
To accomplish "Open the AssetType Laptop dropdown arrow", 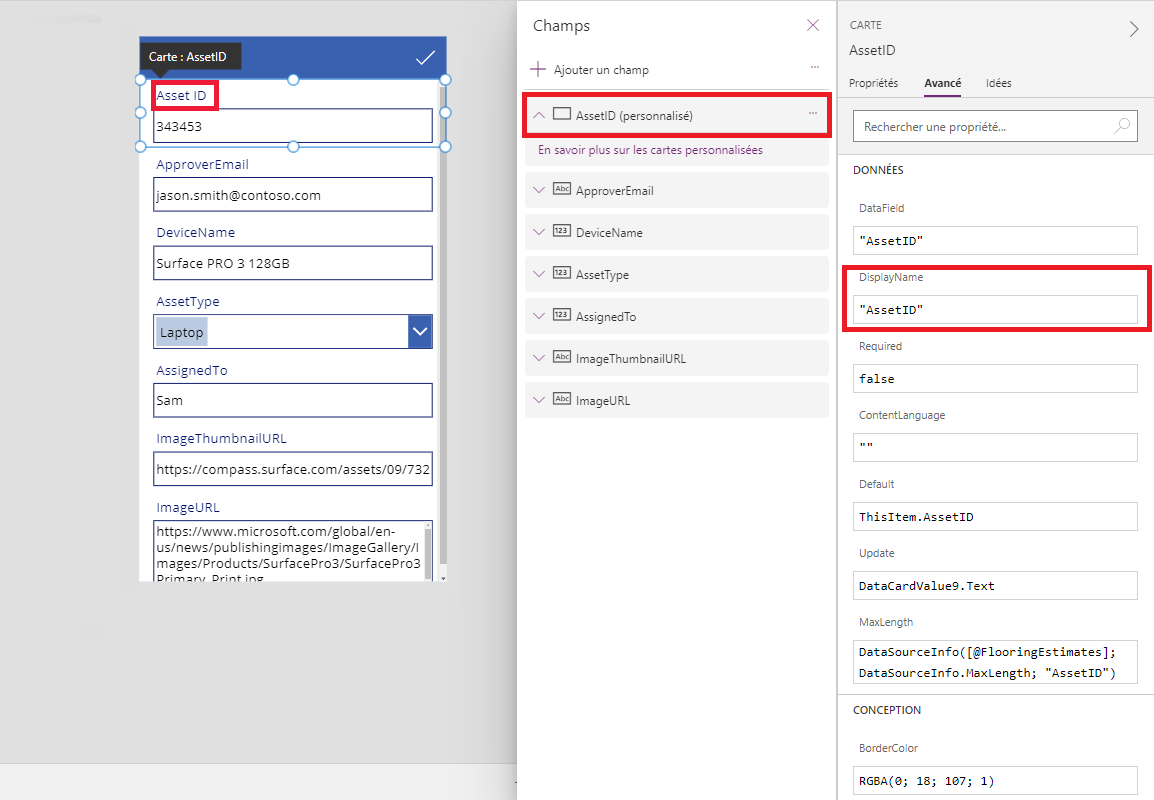I will pos(420,331).
